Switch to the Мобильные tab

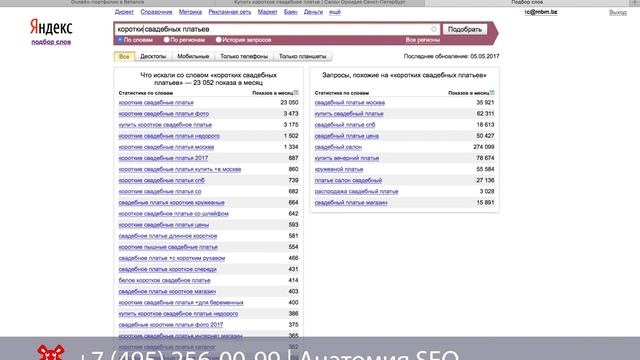pos(193,56)
